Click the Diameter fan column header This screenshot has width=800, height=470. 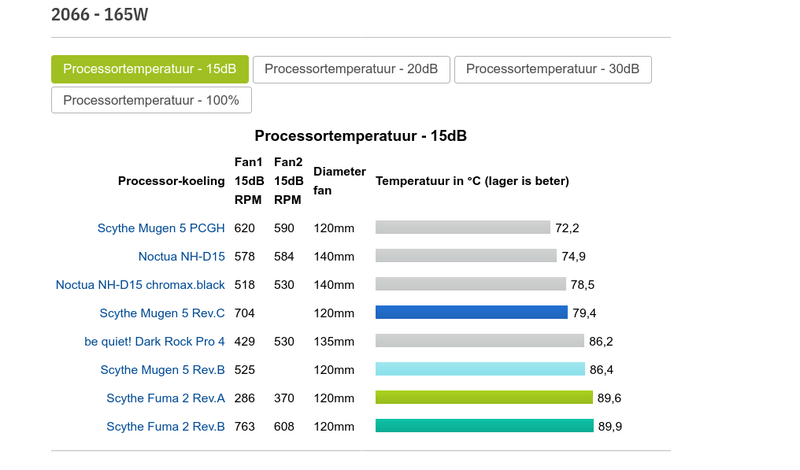(x=339, y=181)
